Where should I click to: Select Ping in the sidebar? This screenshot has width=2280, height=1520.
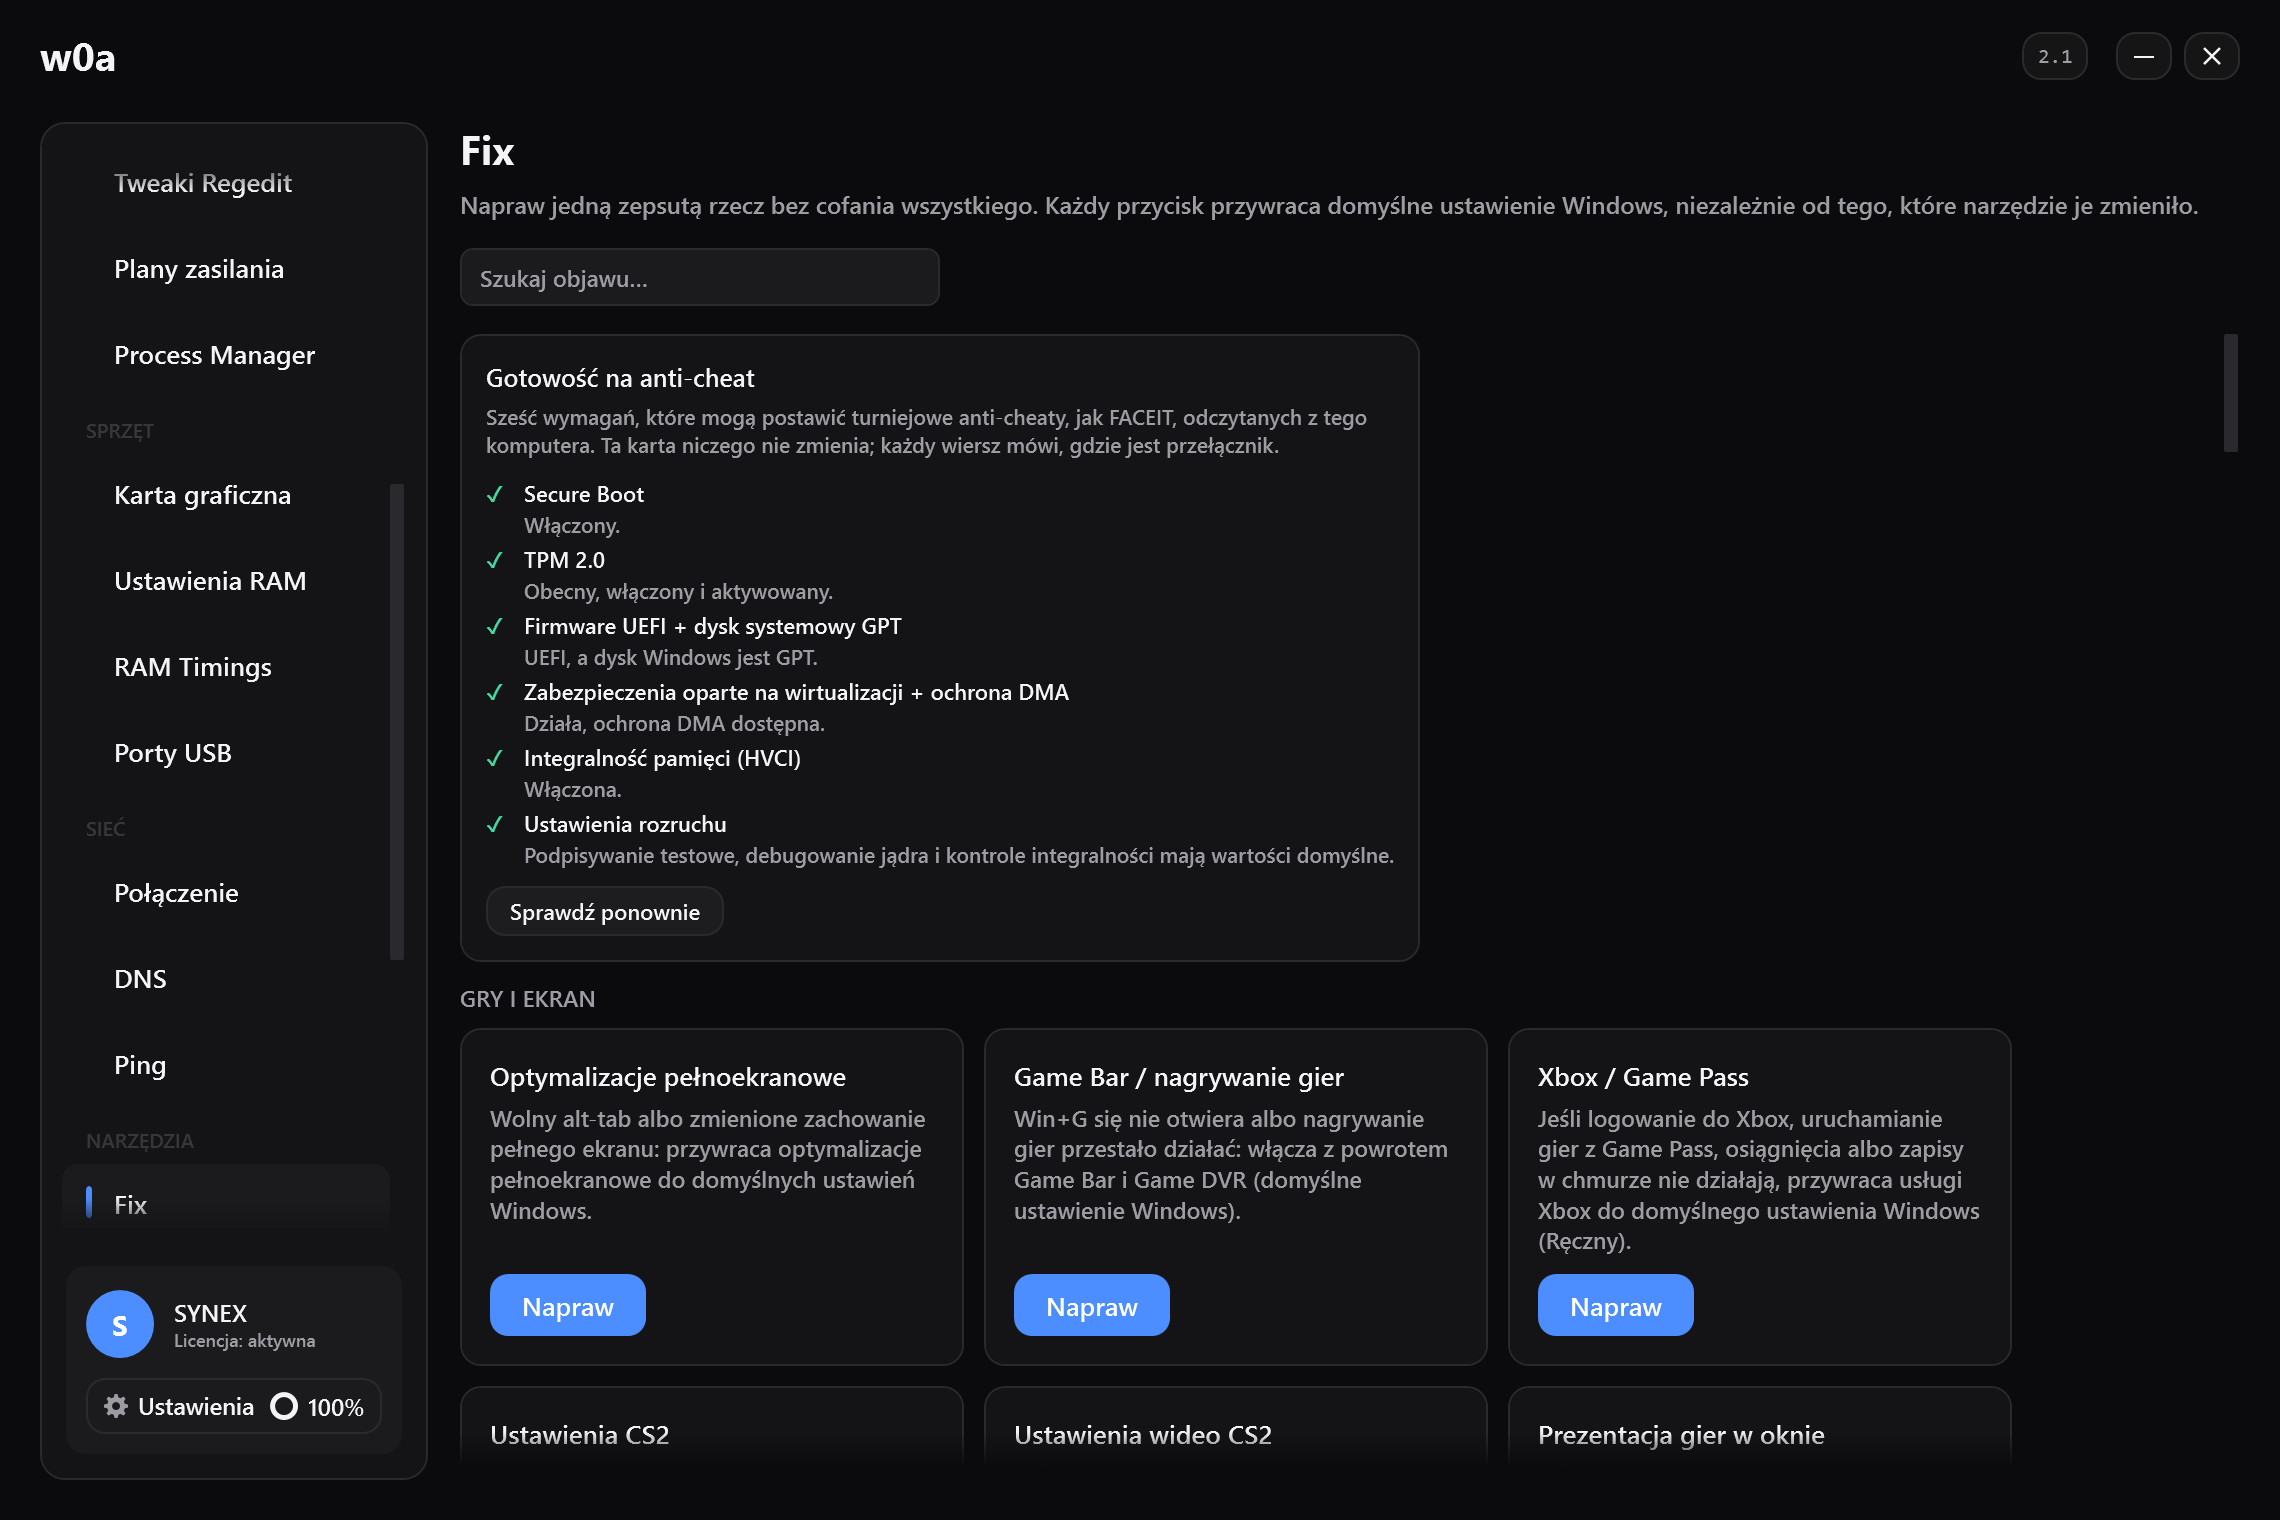(x=140, y=1065)
